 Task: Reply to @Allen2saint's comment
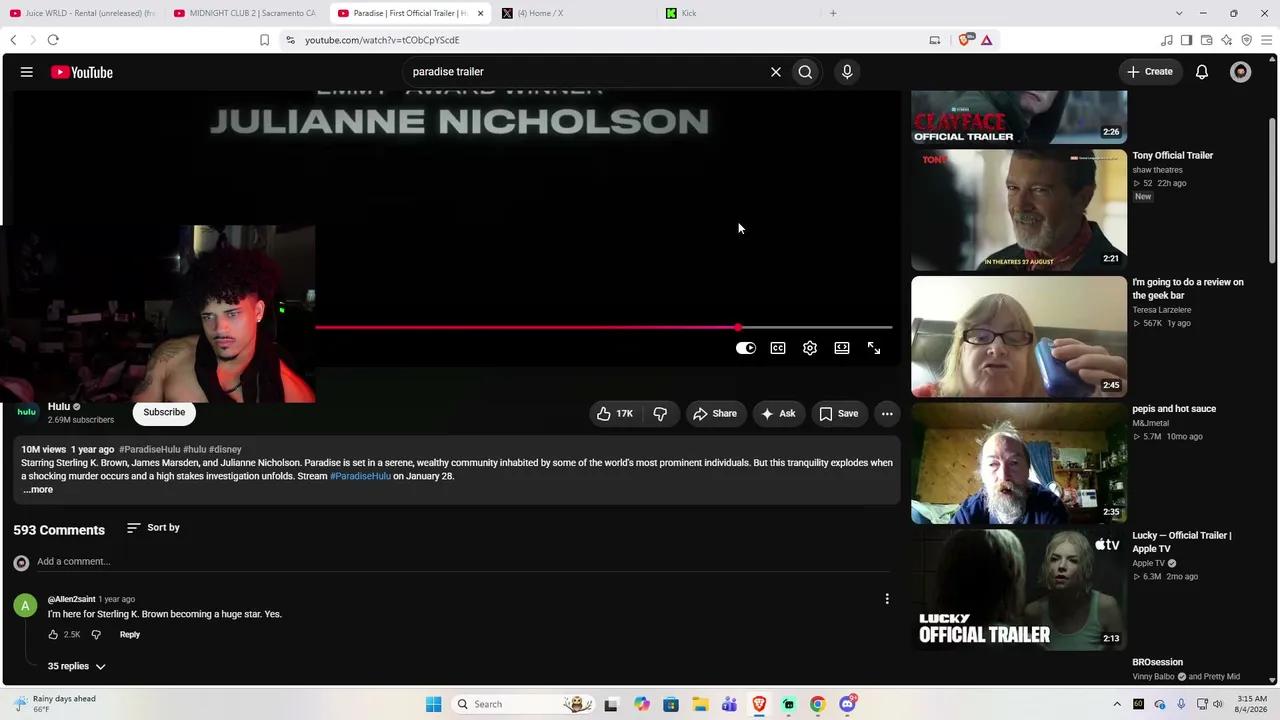(x=130, y=635)
